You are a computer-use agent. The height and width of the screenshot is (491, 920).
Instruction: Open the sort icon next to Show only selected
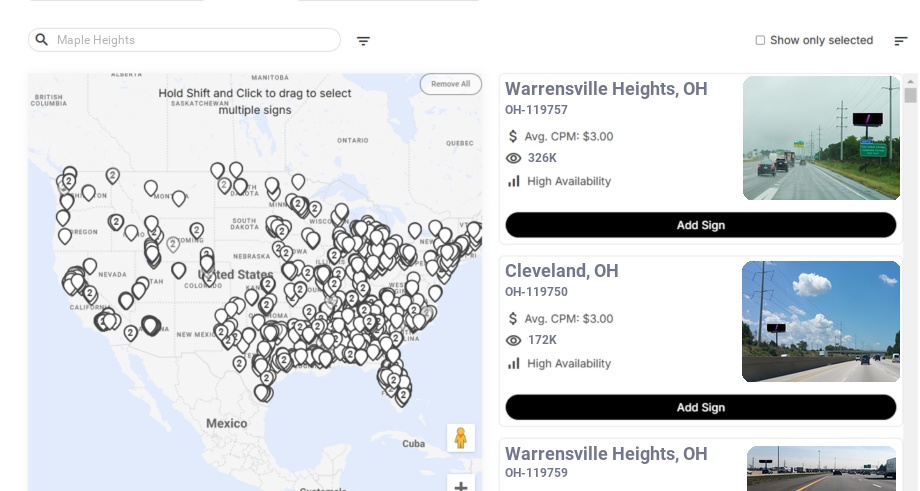point(900,41)
